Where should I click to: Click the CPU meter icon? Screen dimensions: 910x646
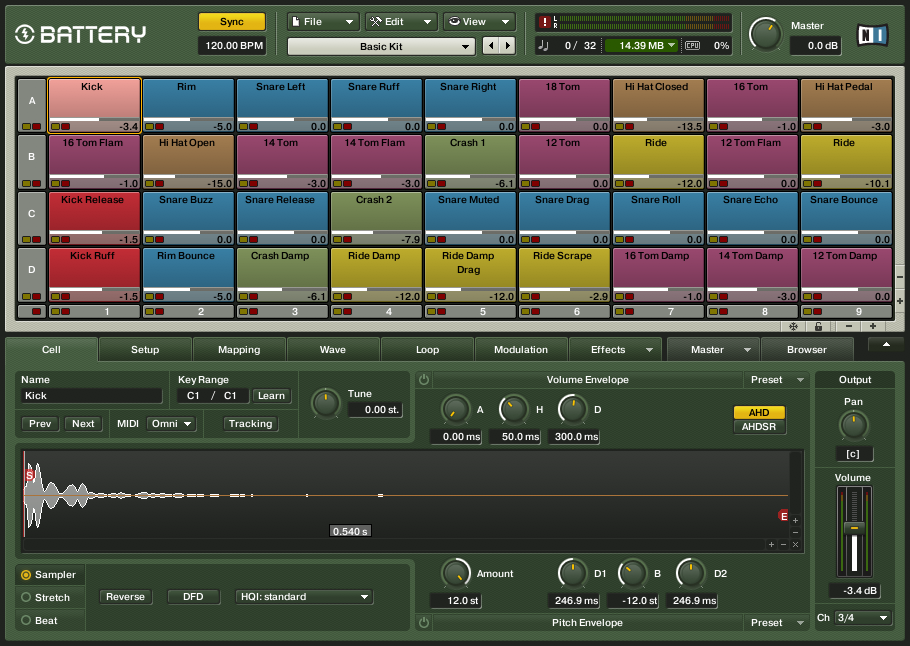692,45
